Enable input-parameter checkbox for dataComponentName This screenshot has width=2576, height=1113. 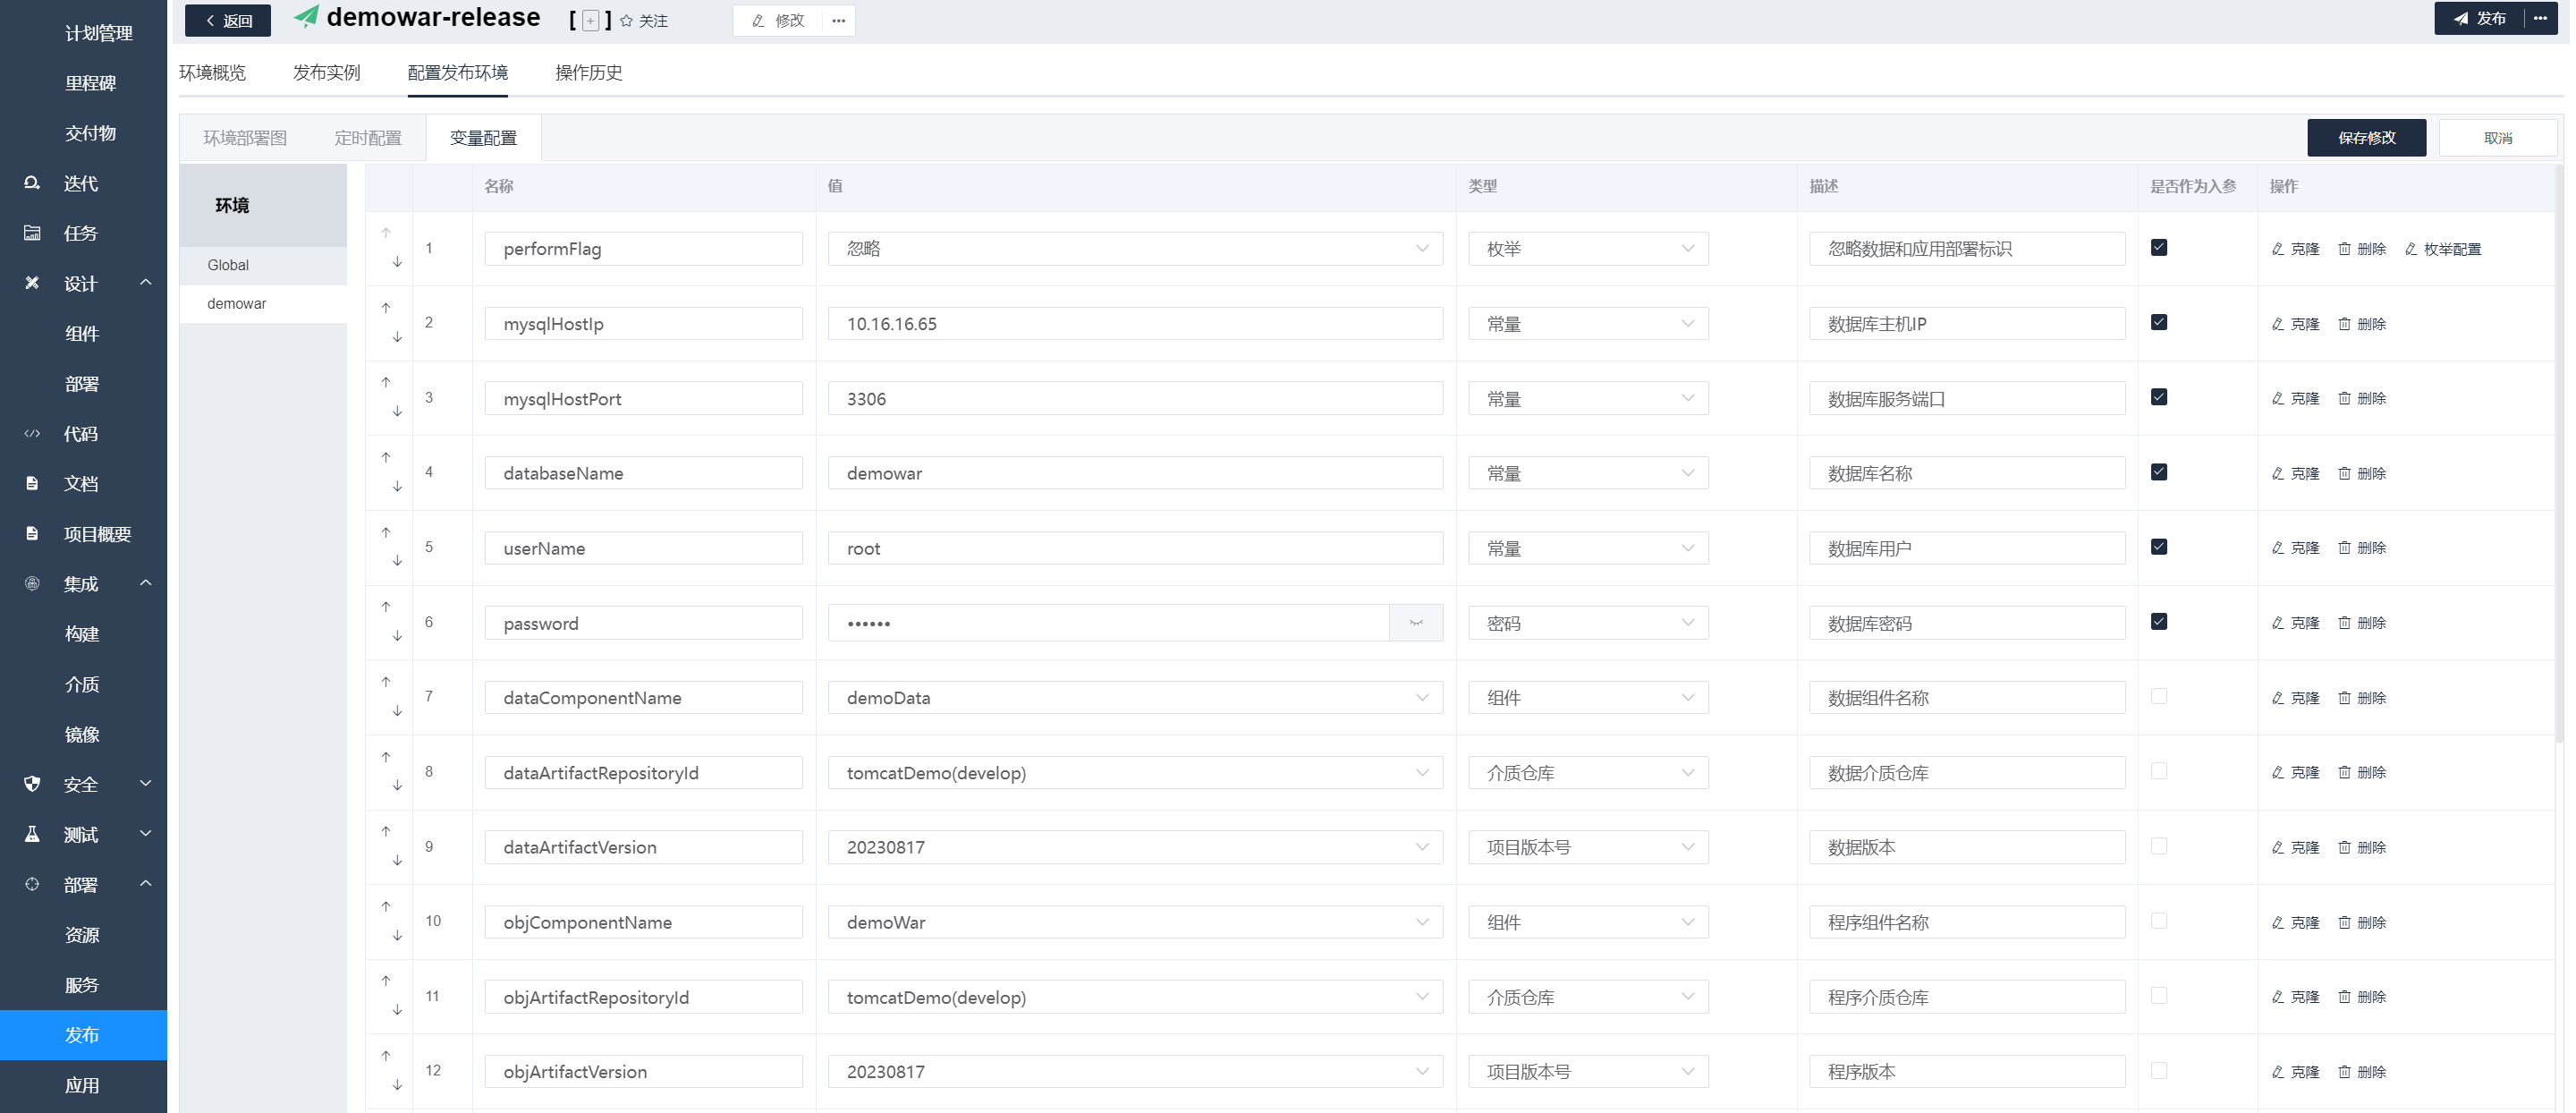(x=2159, y=696)
